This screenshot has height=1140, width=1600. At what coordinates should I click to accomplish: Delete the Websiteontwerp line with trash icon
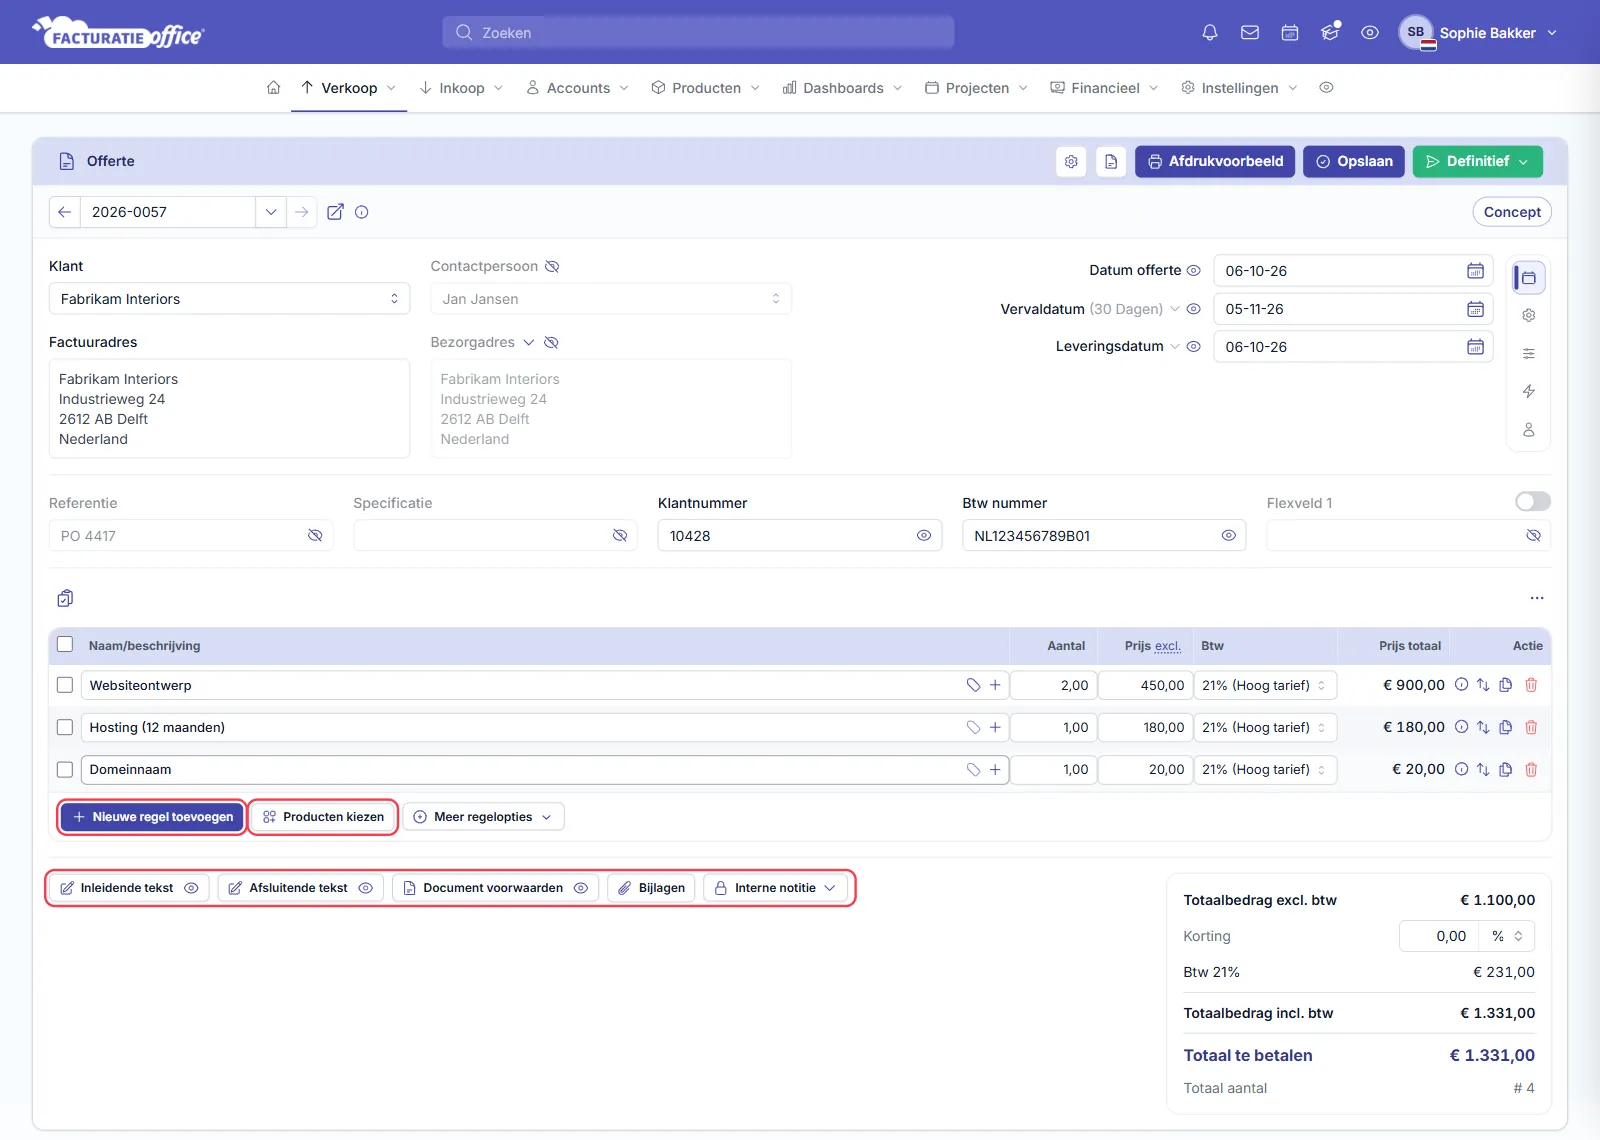tap(1531, 685)
